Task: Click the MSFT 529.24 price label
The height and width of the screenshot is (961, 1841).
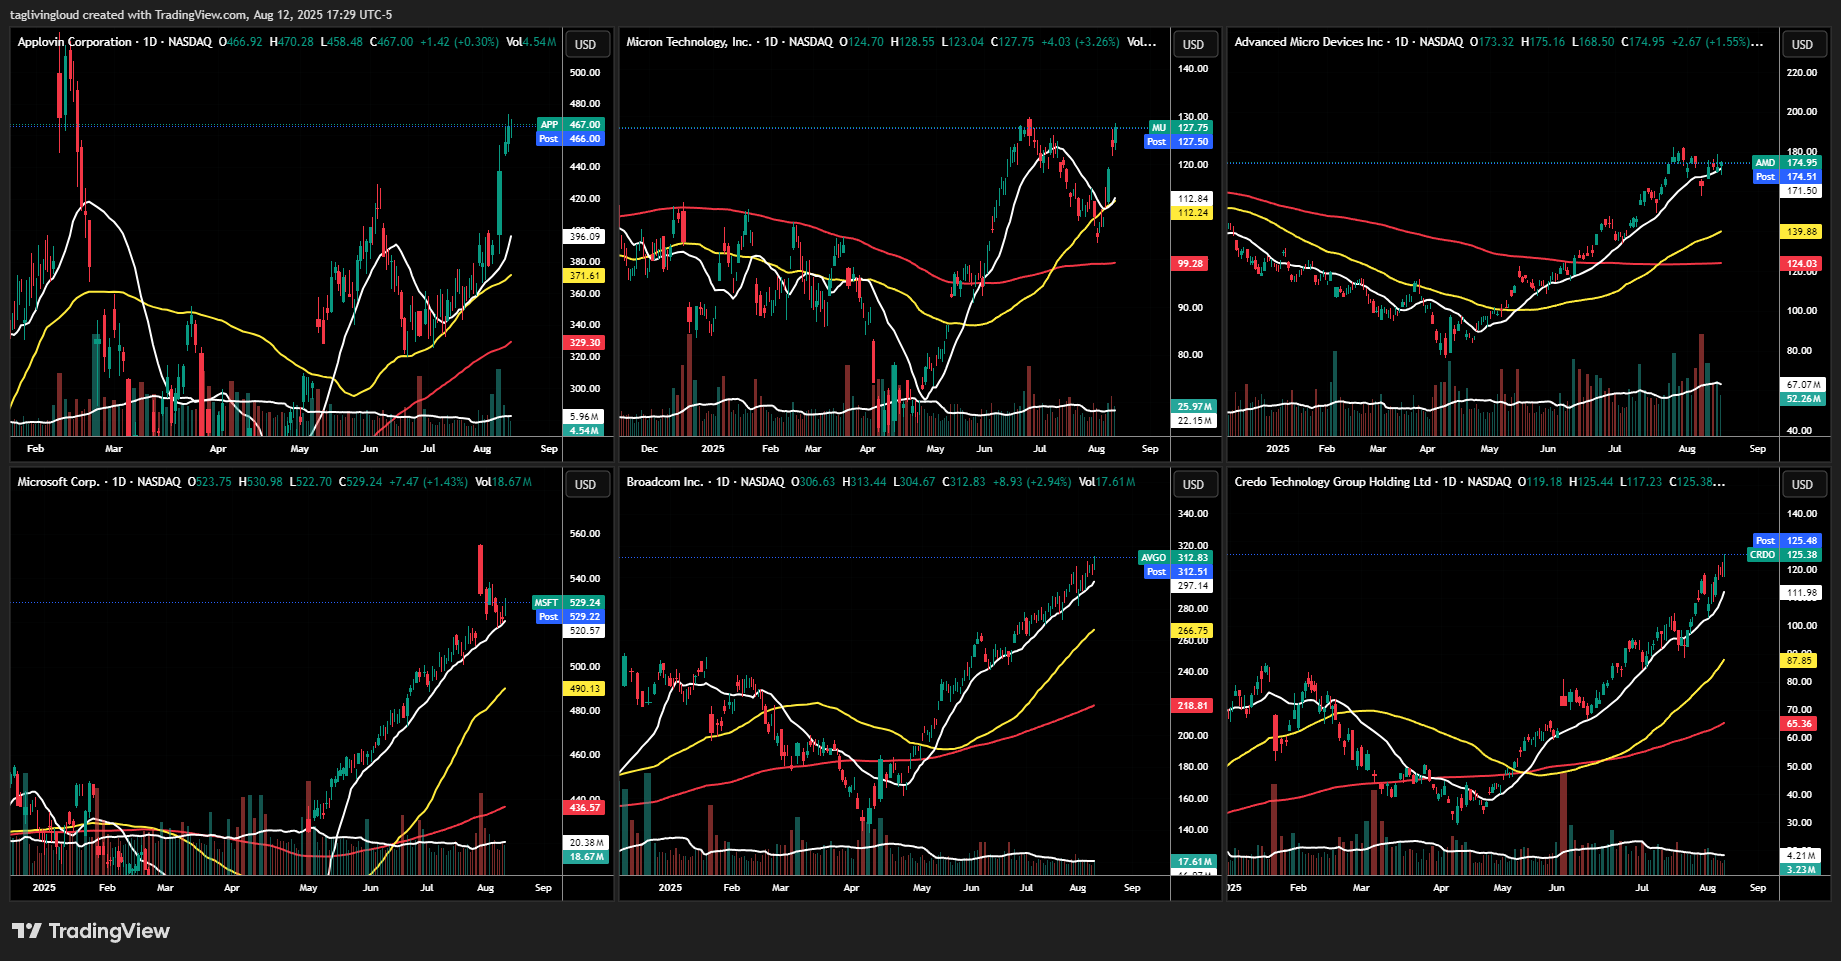Action: 568,603
